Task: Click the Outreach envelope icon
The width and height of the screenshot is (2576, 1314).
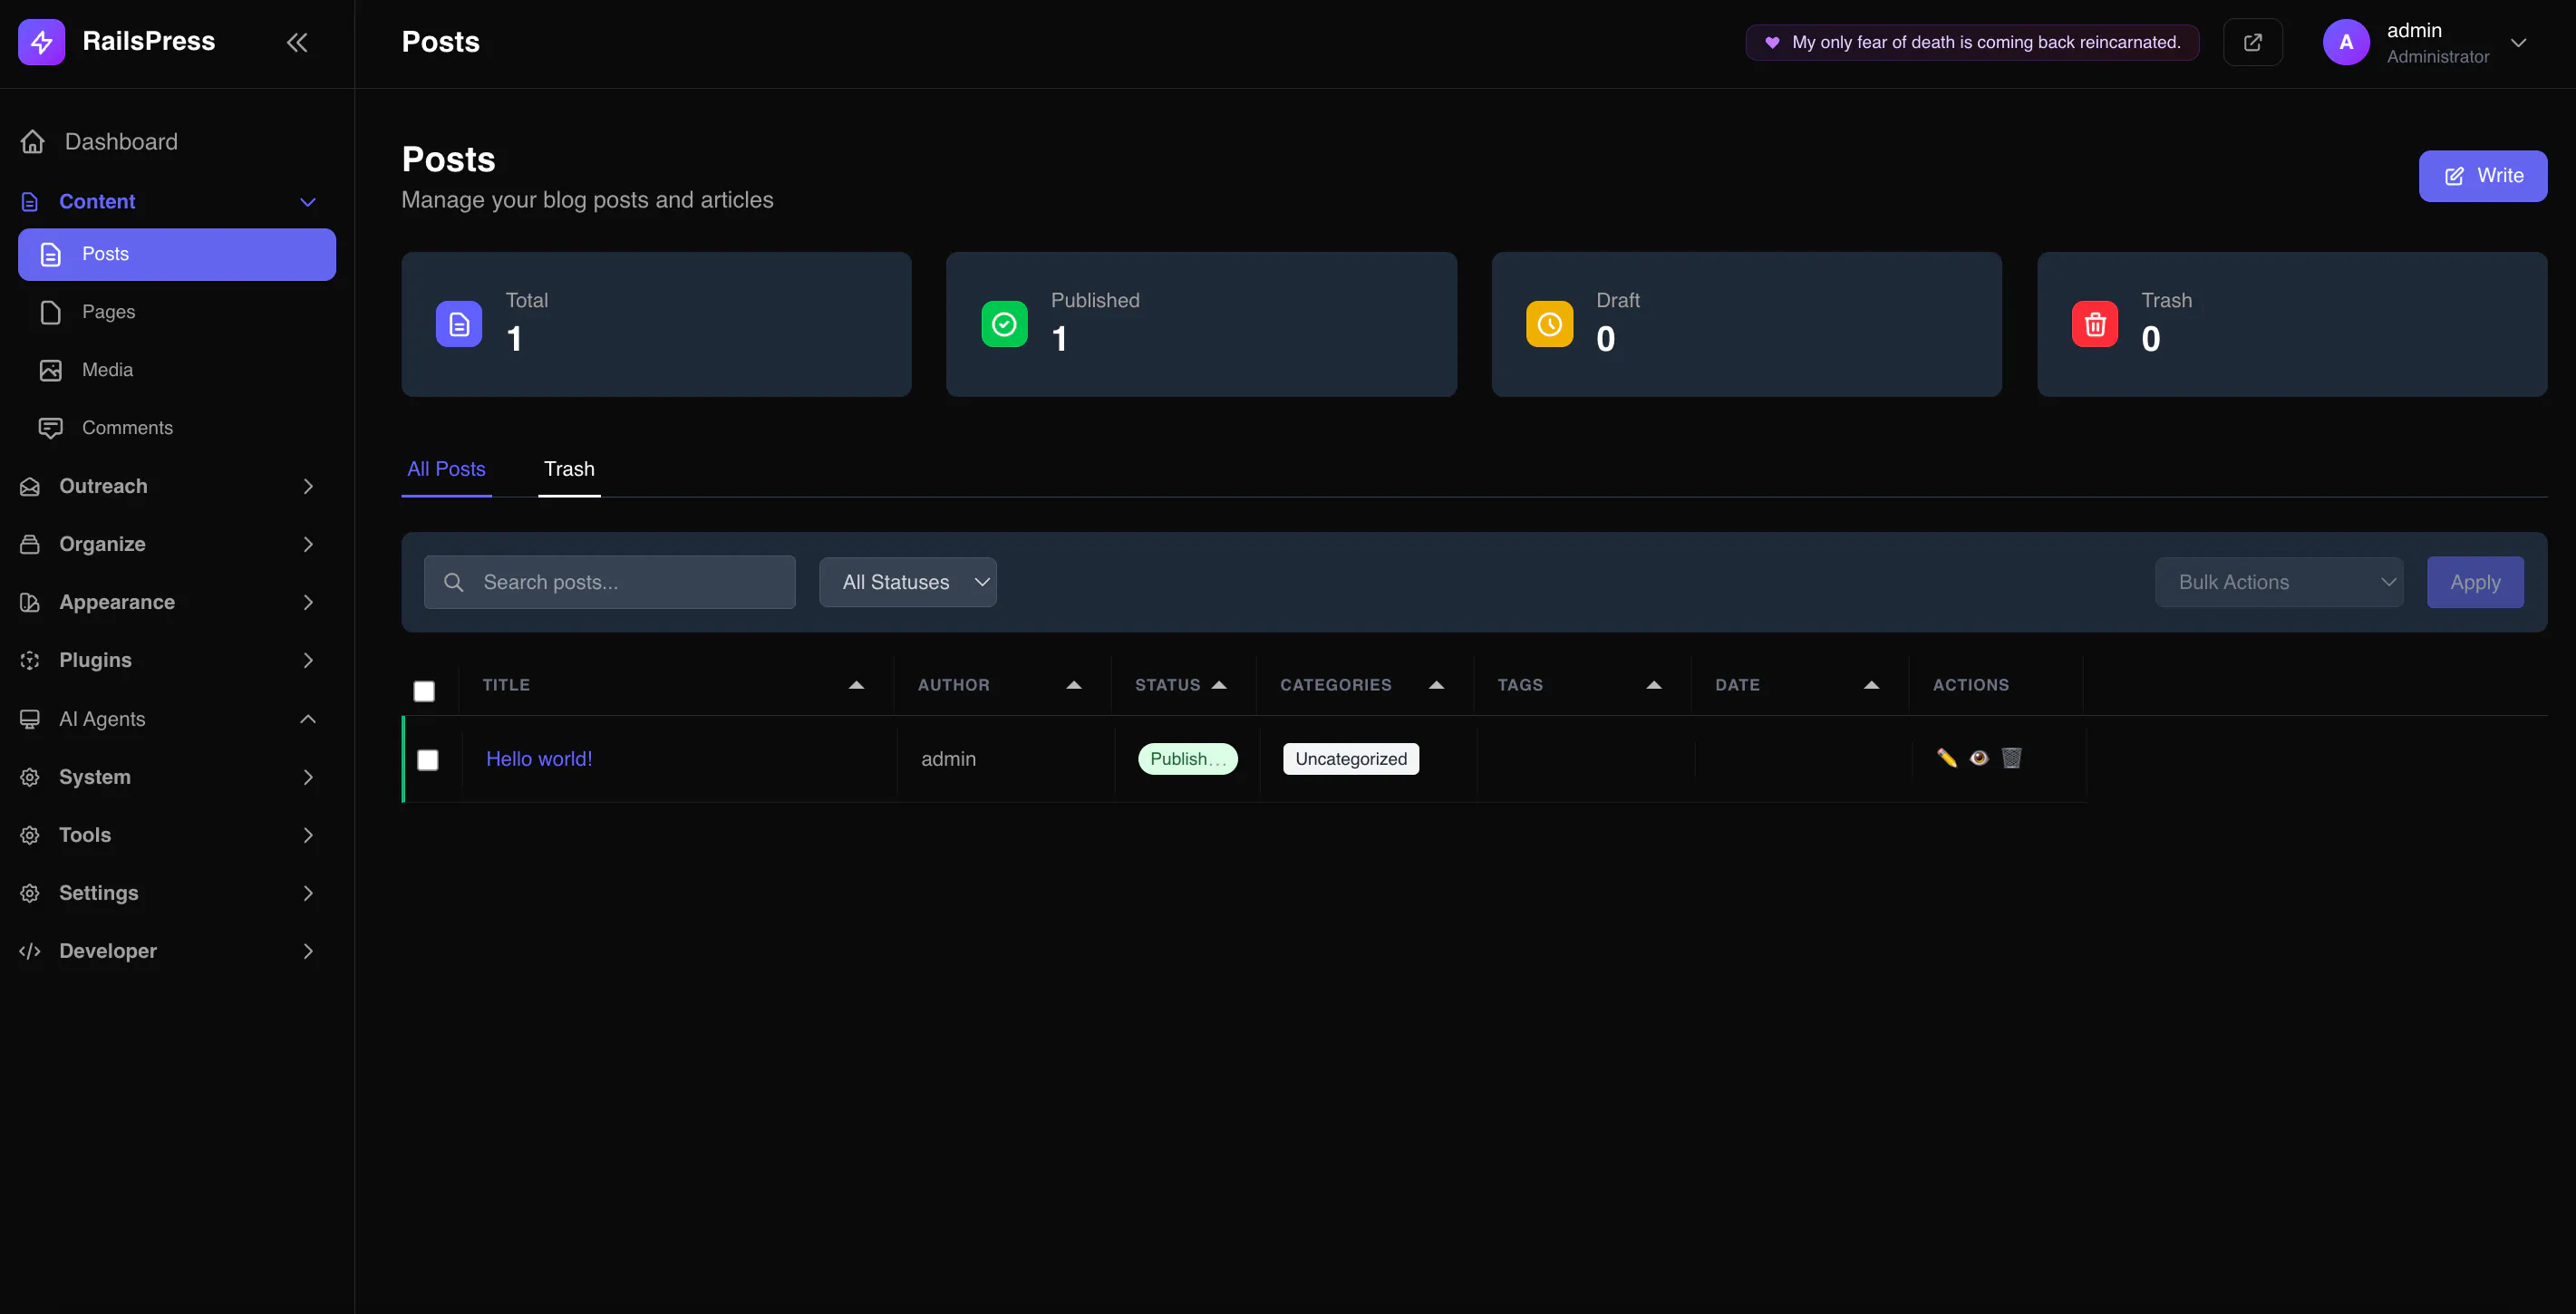Action: click(30, 486)
